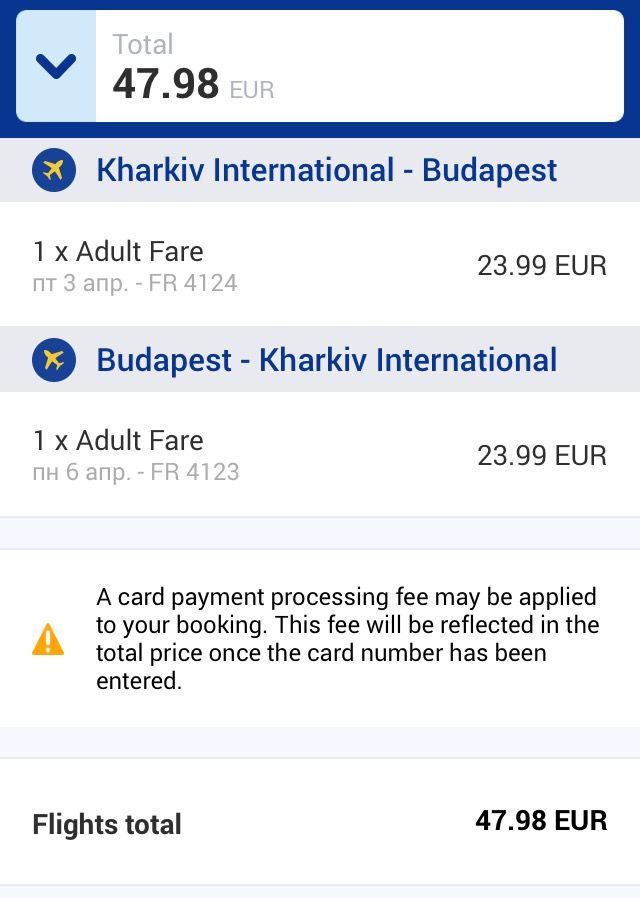Click the EUR currency label beside the top total
This screenshot has height=898, width=640.
point(252,91)
